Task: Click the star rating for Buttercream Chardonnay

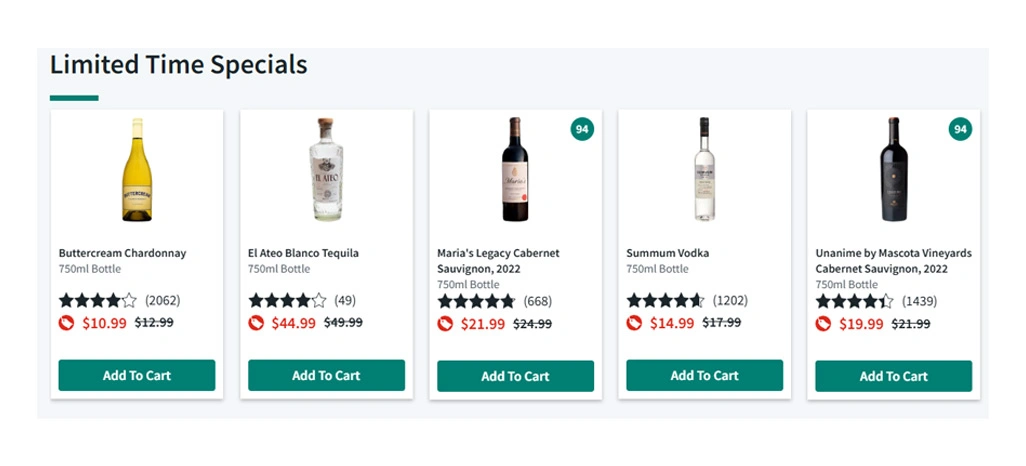Action: point(97,300)
